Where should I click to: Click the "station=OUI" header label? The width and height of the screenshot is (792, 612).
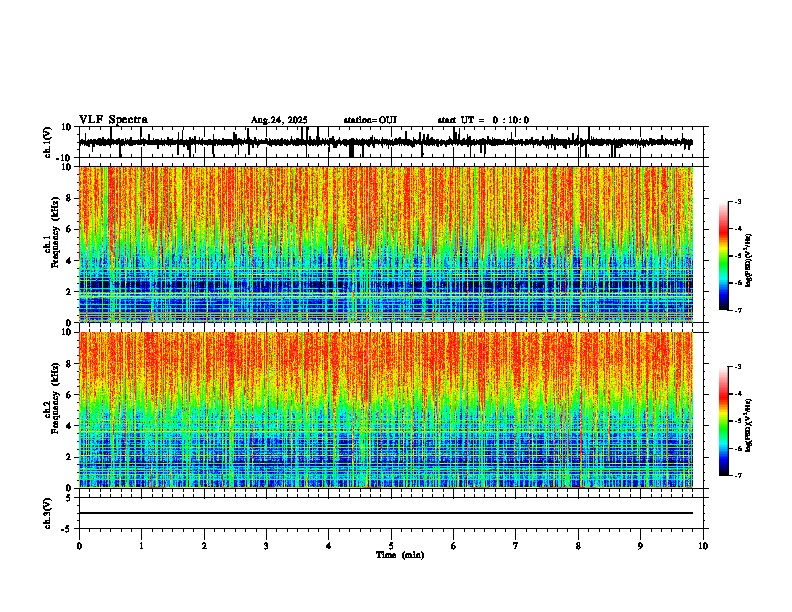coord(370,120)
